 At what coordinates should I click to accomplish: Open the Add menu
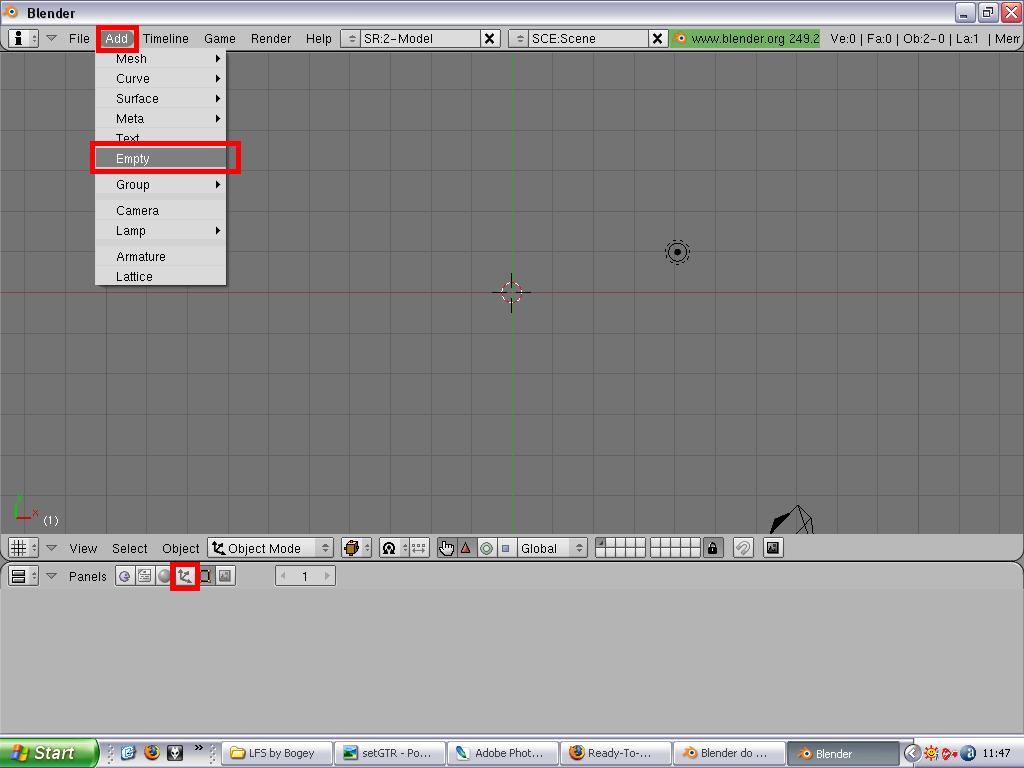point(117,39)
